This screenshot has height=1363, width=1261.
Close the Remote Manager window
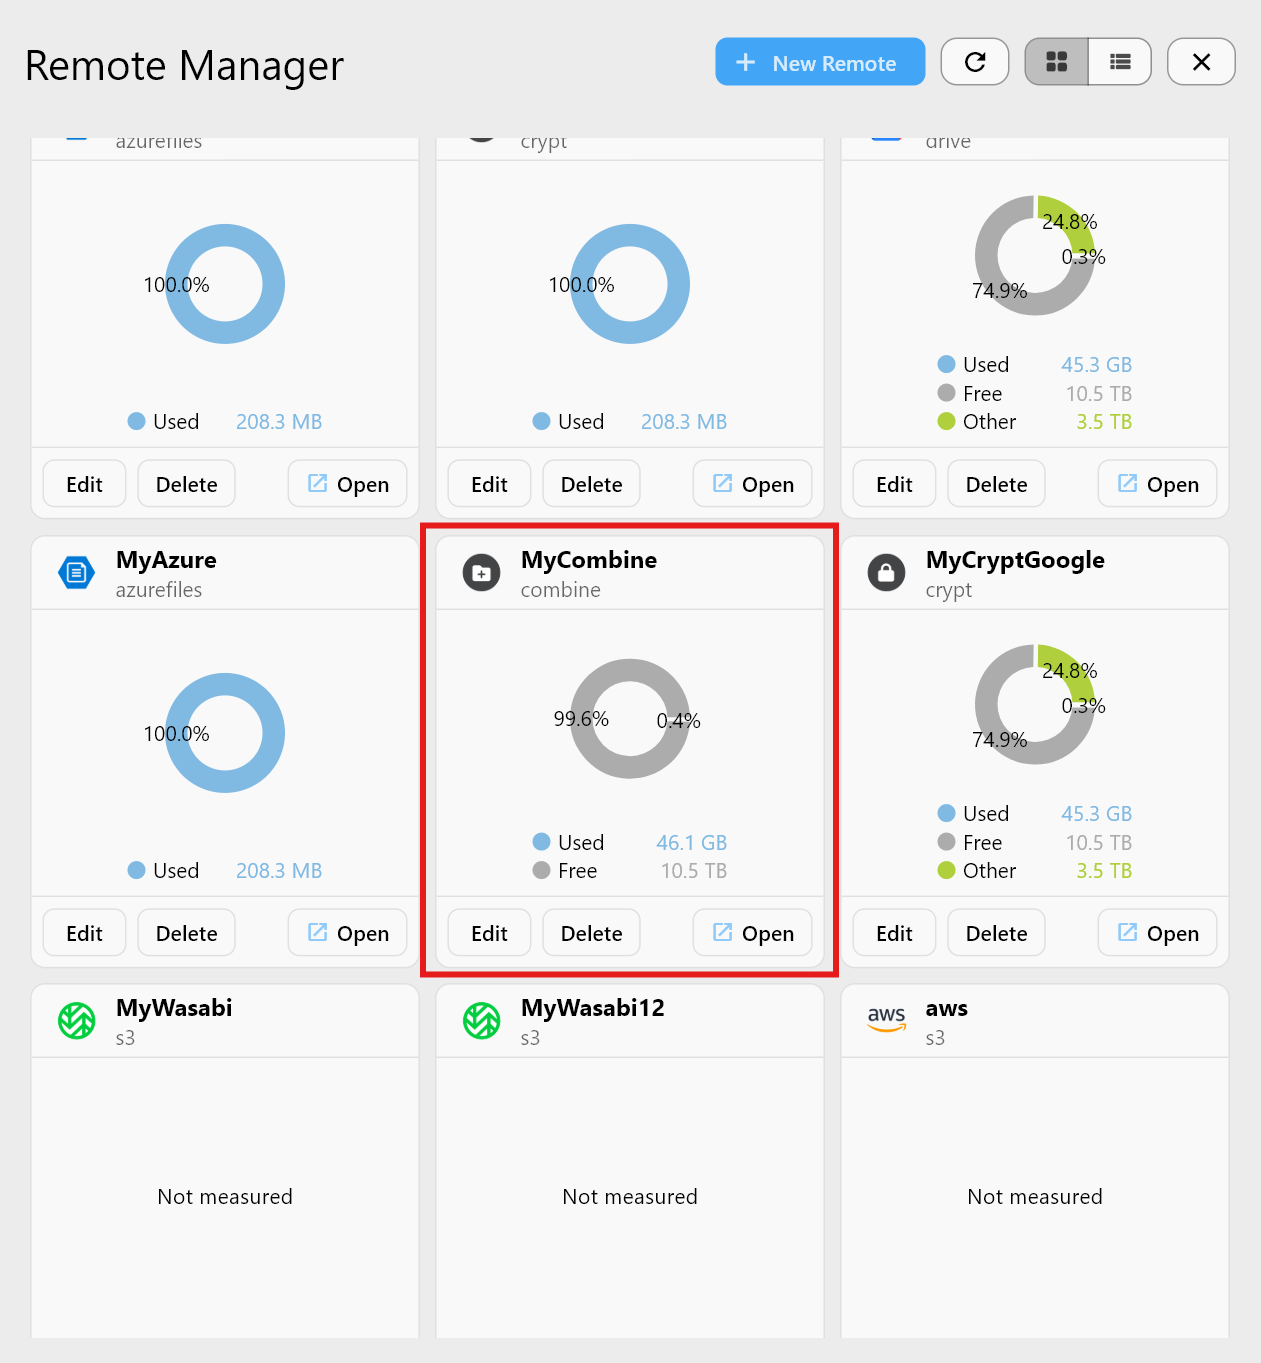point(1201,61)
